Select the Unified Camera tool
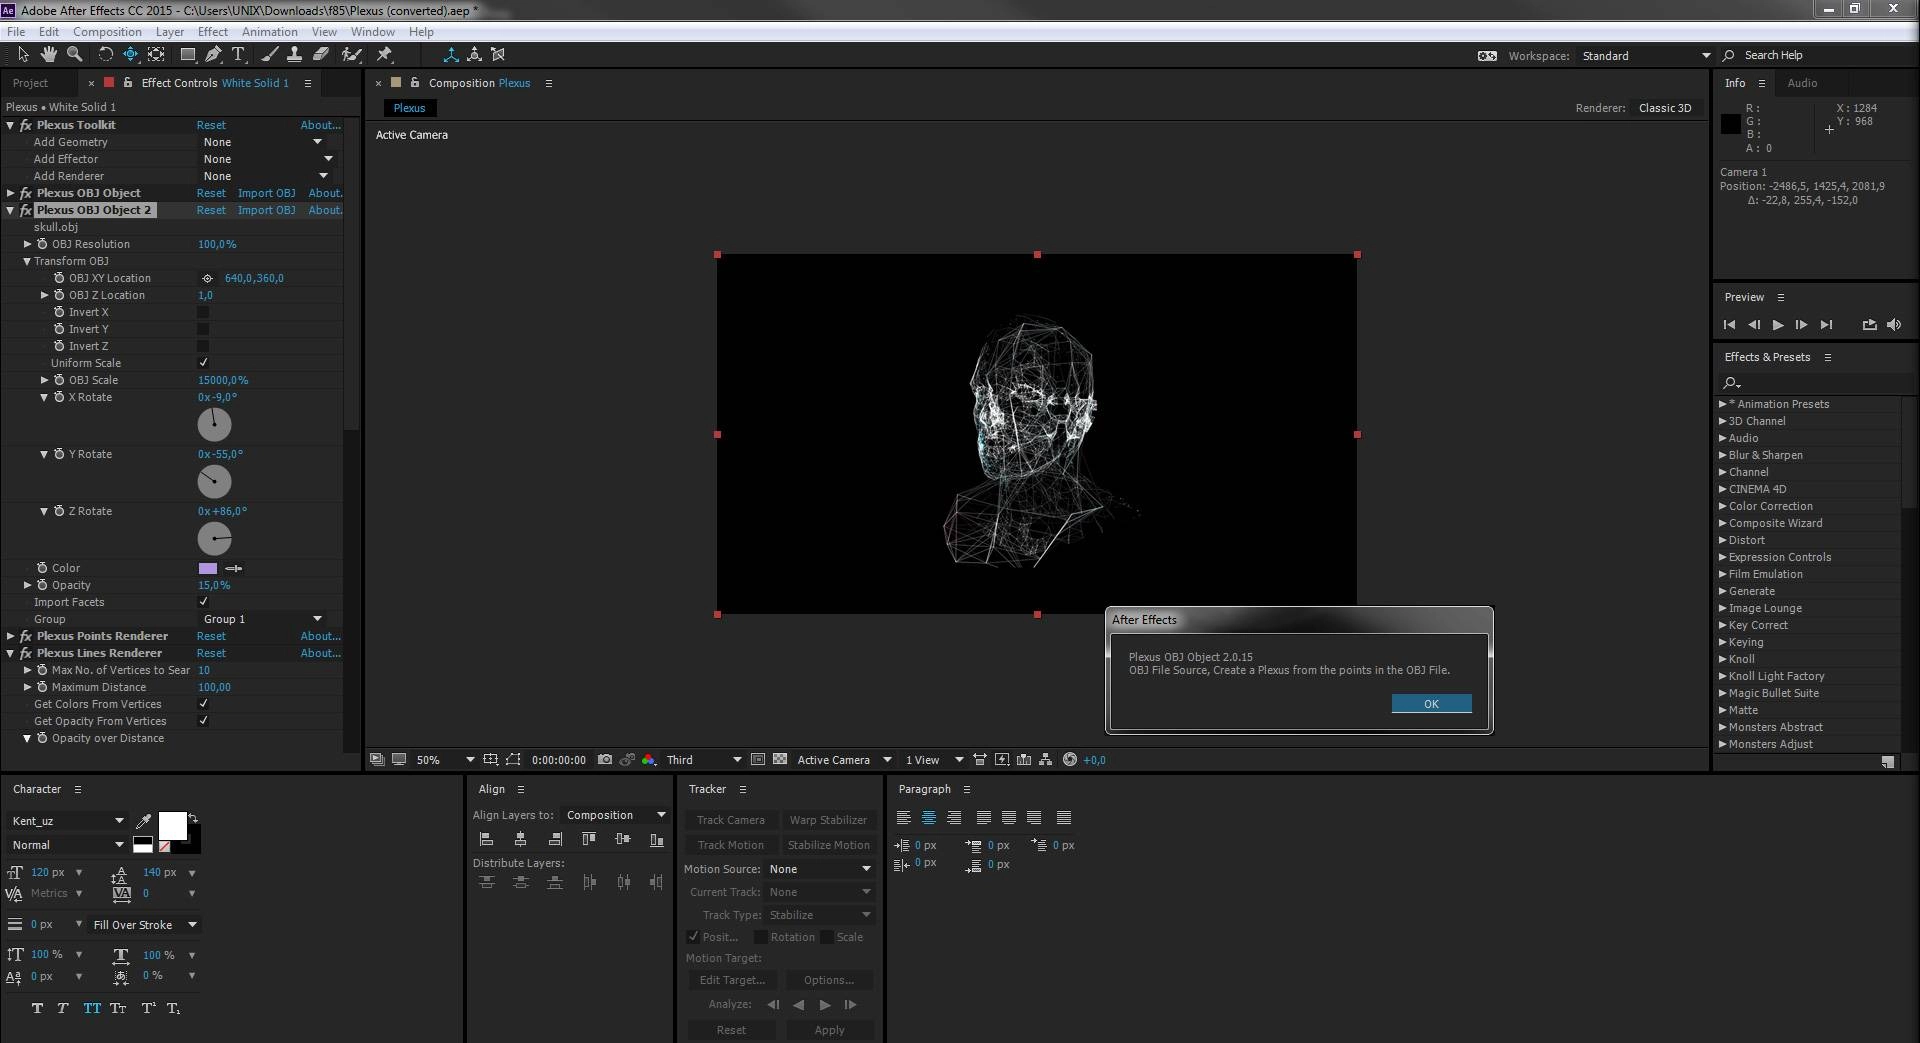The width and height of the screenshot is (1920, 1043). (130, 54)
